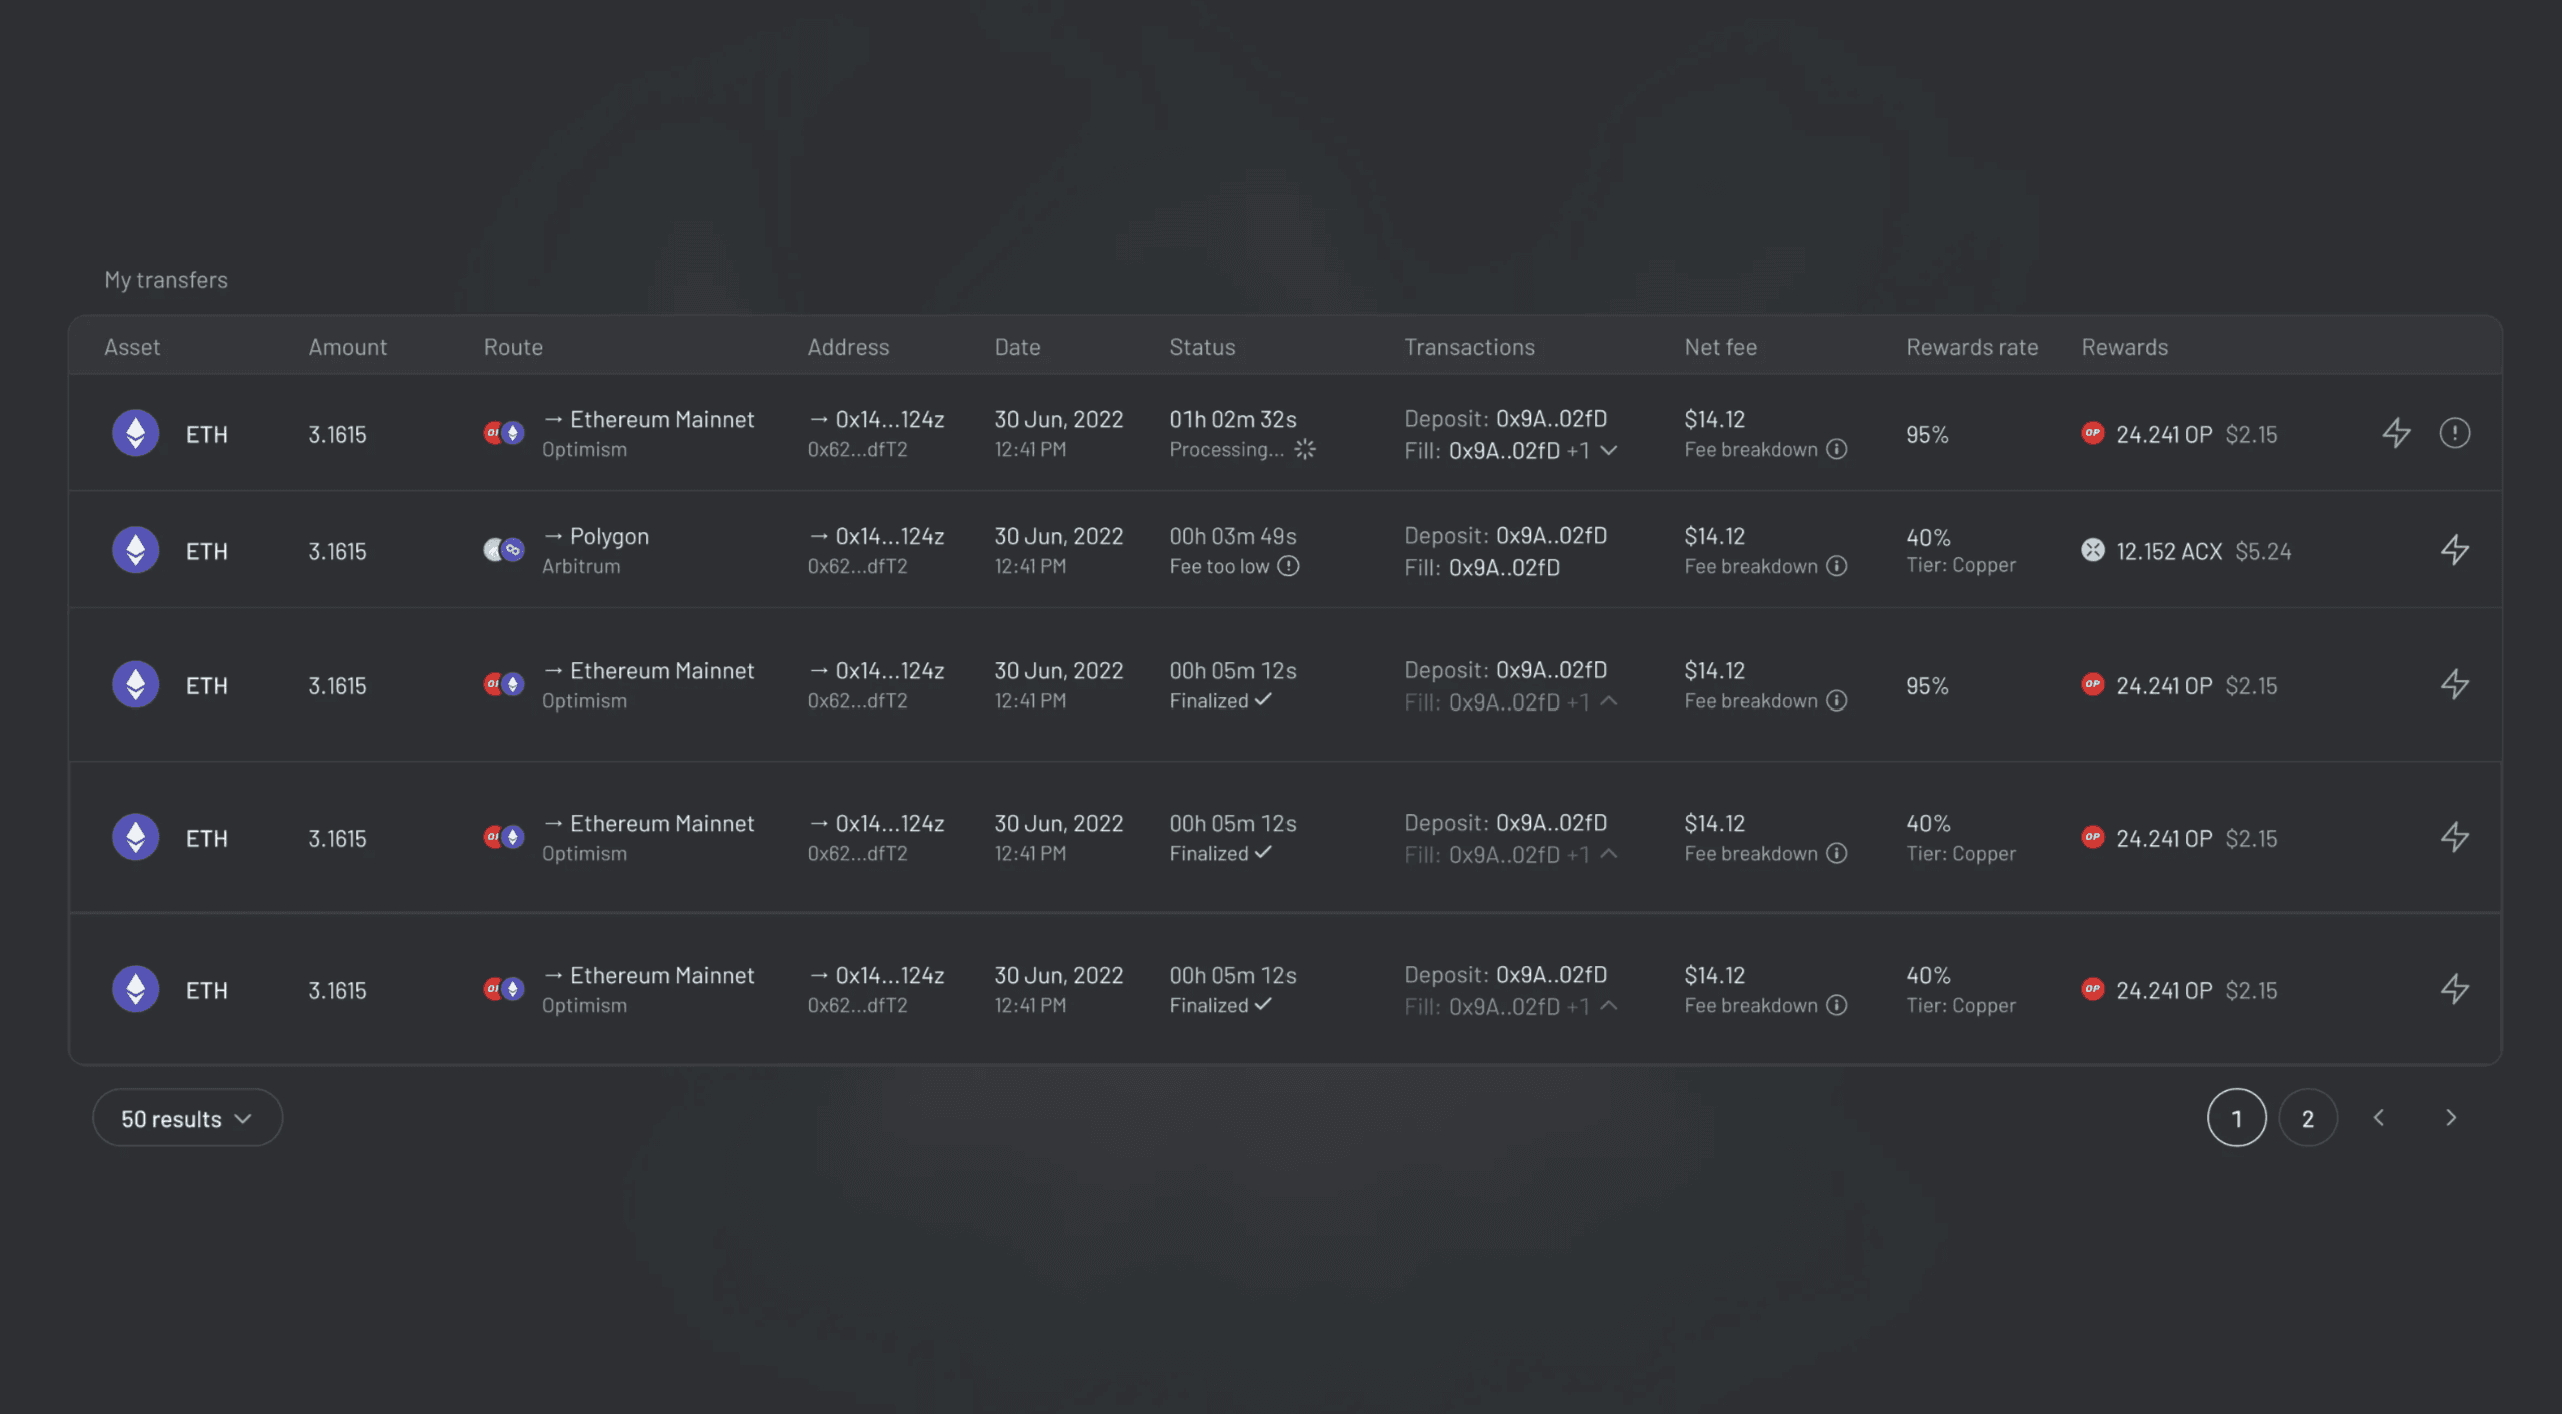This screenshot has width=2562, height=1414.
Task: Click the next page arrow
Action: point(2451,1117)
